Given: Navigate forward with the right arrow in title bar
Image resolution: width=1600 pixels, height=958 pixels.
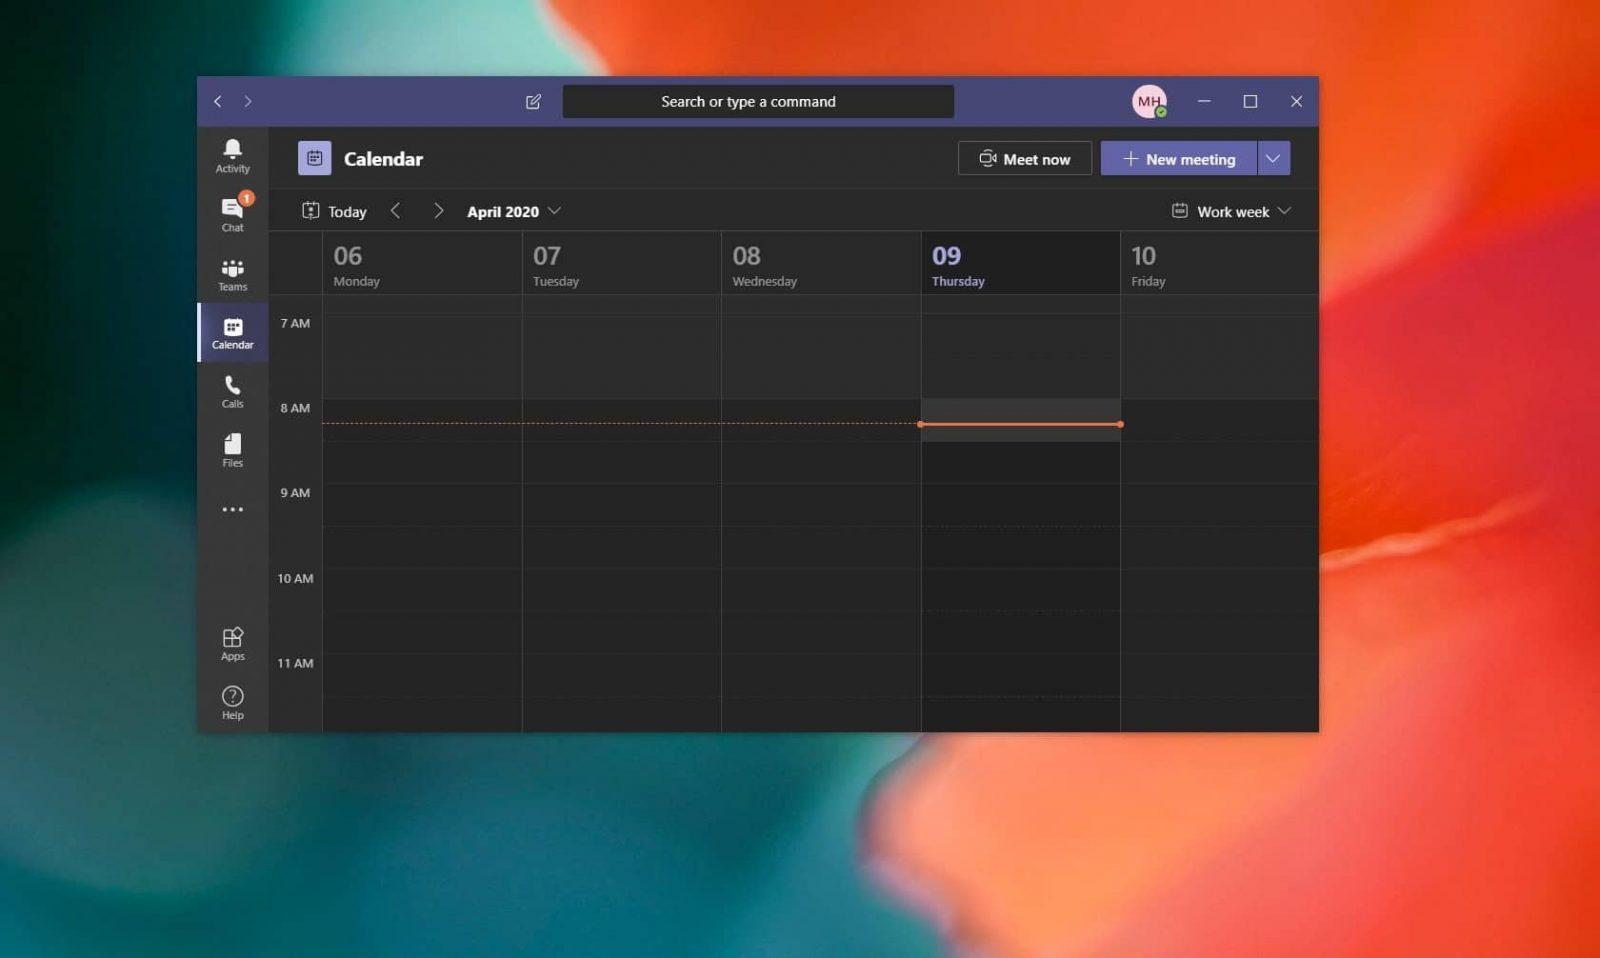Looking at the screenshot, I should (x=248, y=102).
